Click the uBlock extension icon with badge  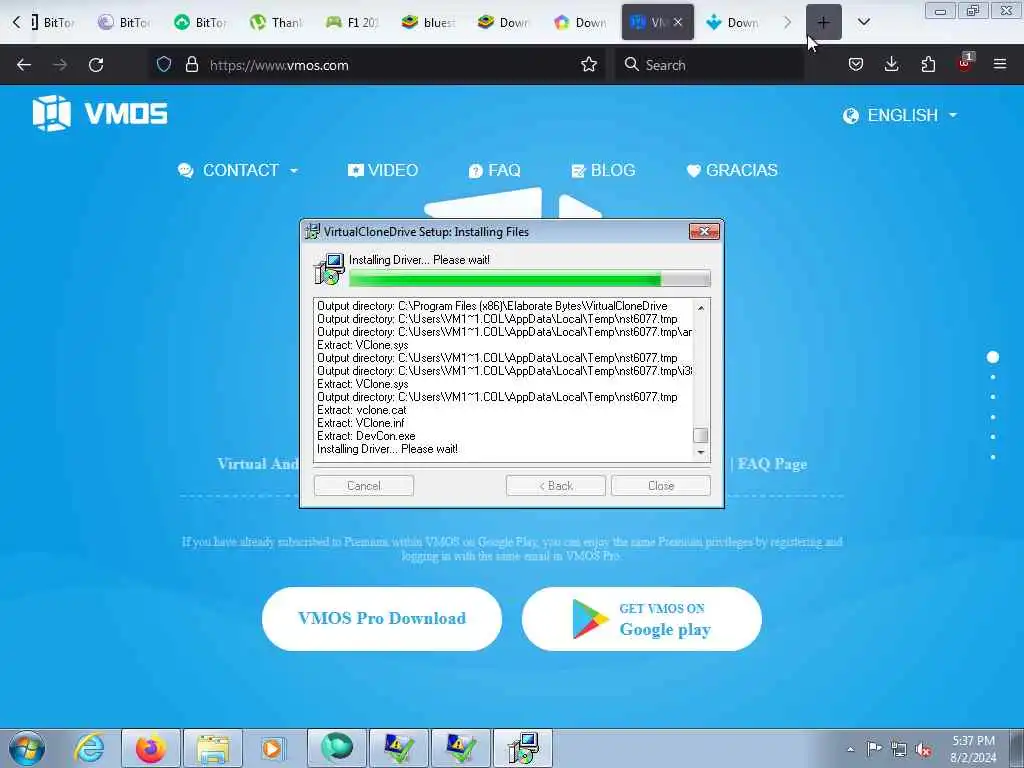point(965,63)
